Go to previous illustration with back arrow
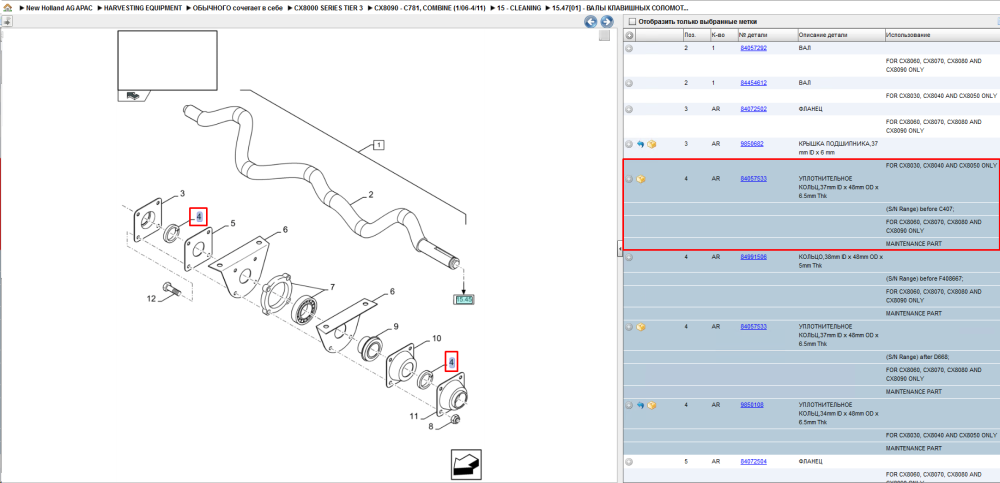This screenshot has height=483, width=1000. point(591,22)
